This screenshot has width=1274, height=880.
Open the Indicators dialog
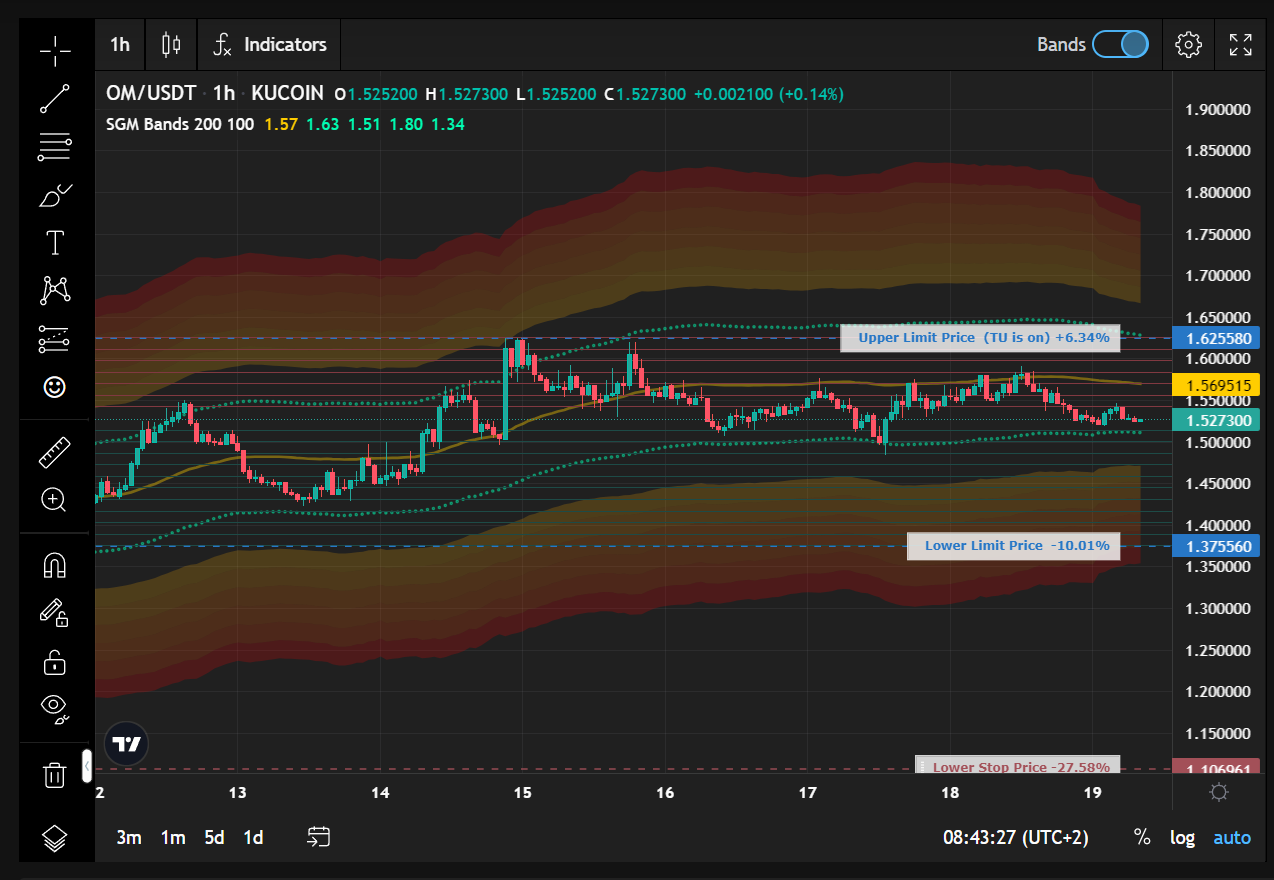coord(270,44)
